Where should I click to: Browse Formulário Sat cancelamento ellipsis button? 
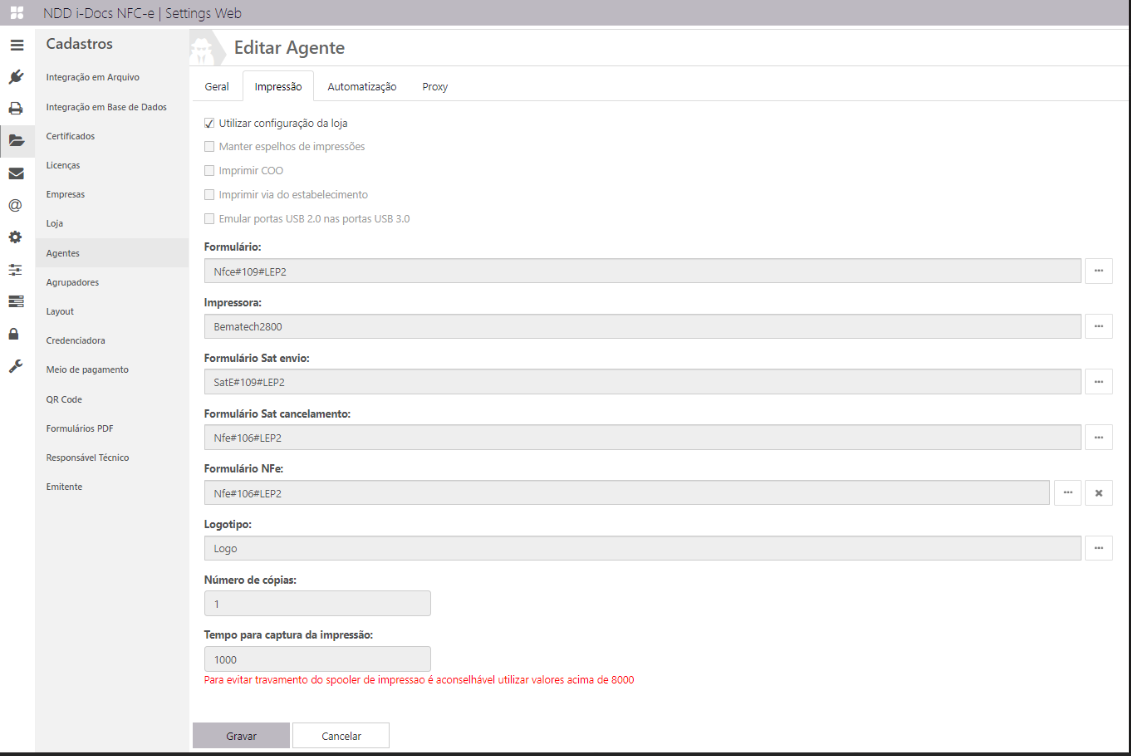pyautogui.click(x=1099, y=438)
